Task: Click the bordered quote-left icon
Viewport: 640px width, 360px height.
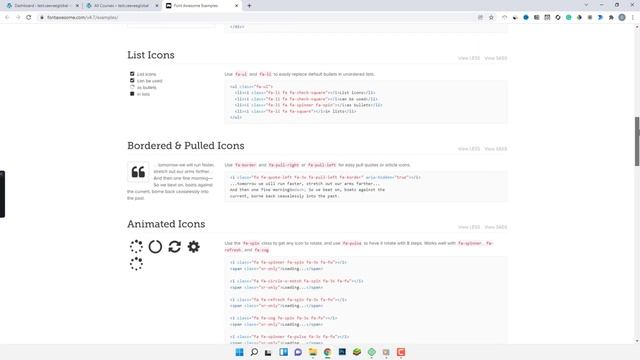Action: 138,172
